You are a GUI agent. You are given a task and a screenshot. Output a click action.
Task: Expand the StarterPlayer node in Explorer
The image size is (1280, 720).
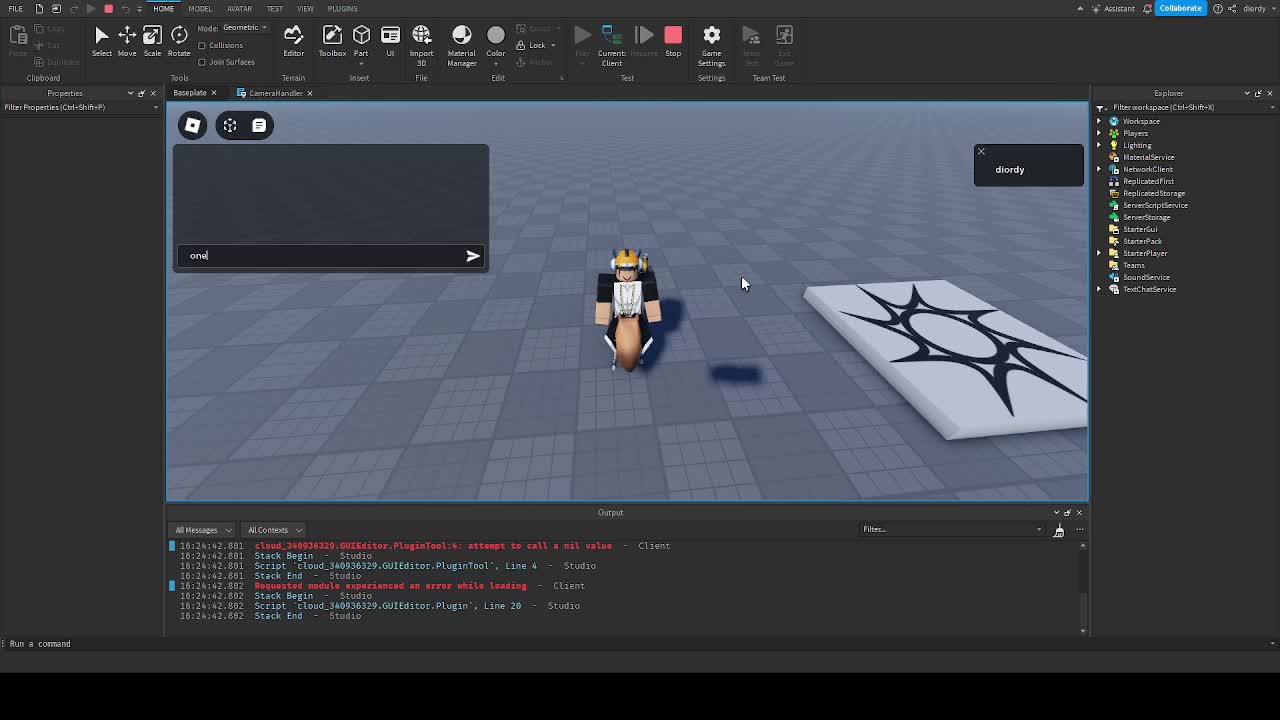click(x=1099, y=253)
